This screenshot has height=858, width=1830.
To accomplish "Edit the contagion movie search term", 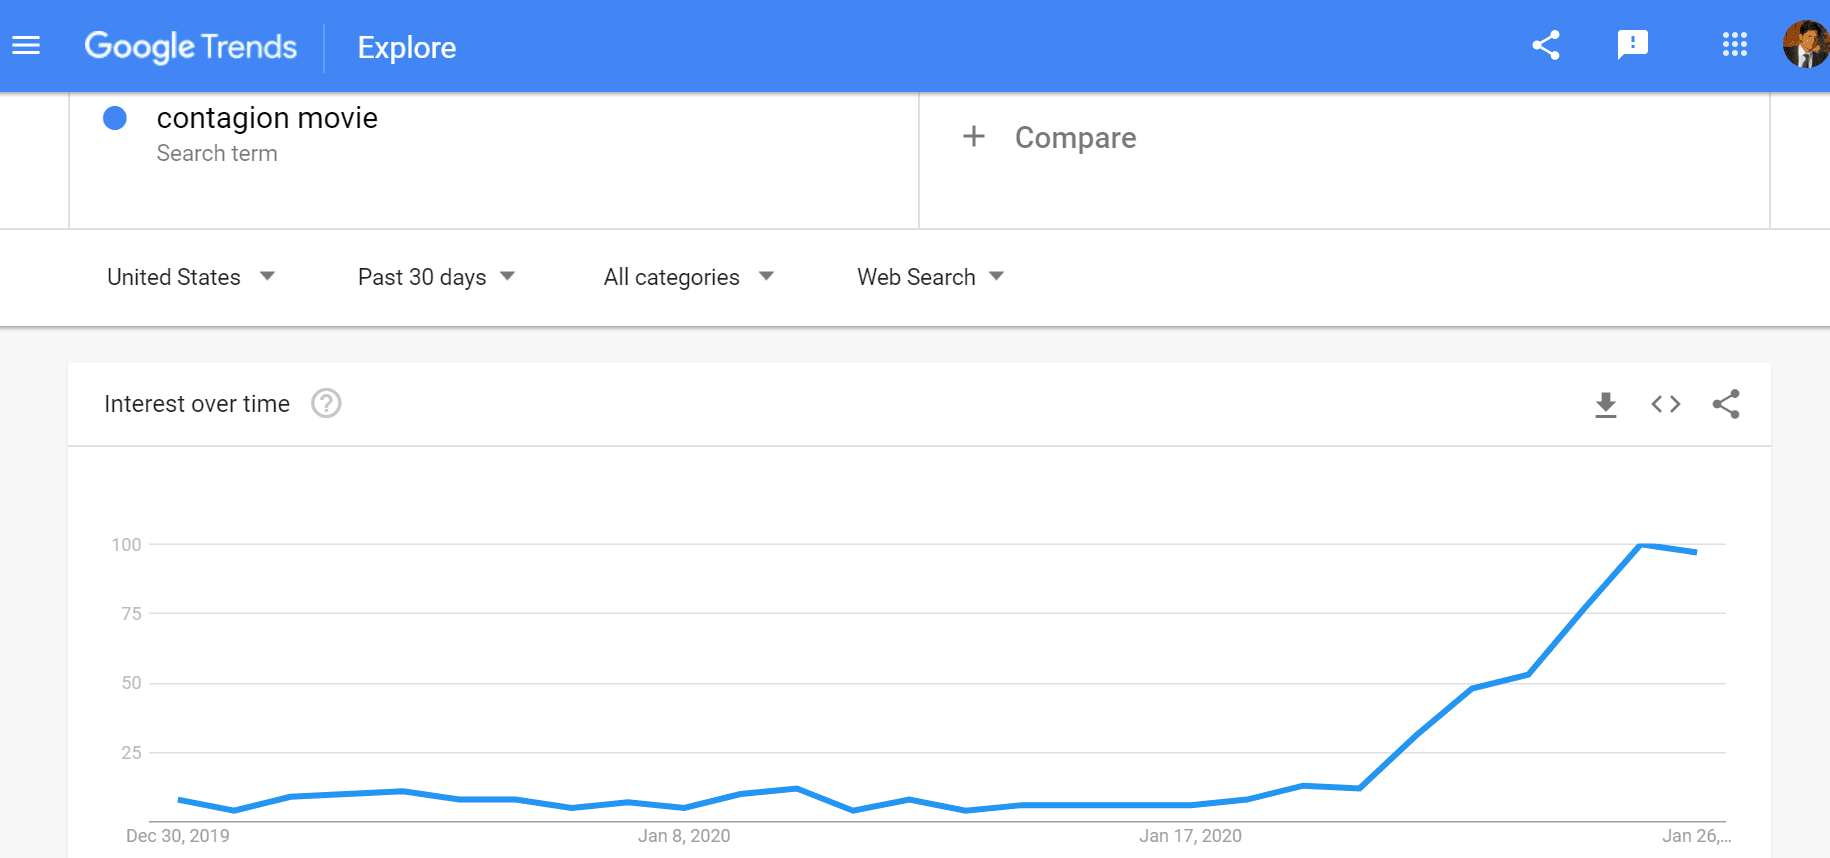I will (267, 118).
